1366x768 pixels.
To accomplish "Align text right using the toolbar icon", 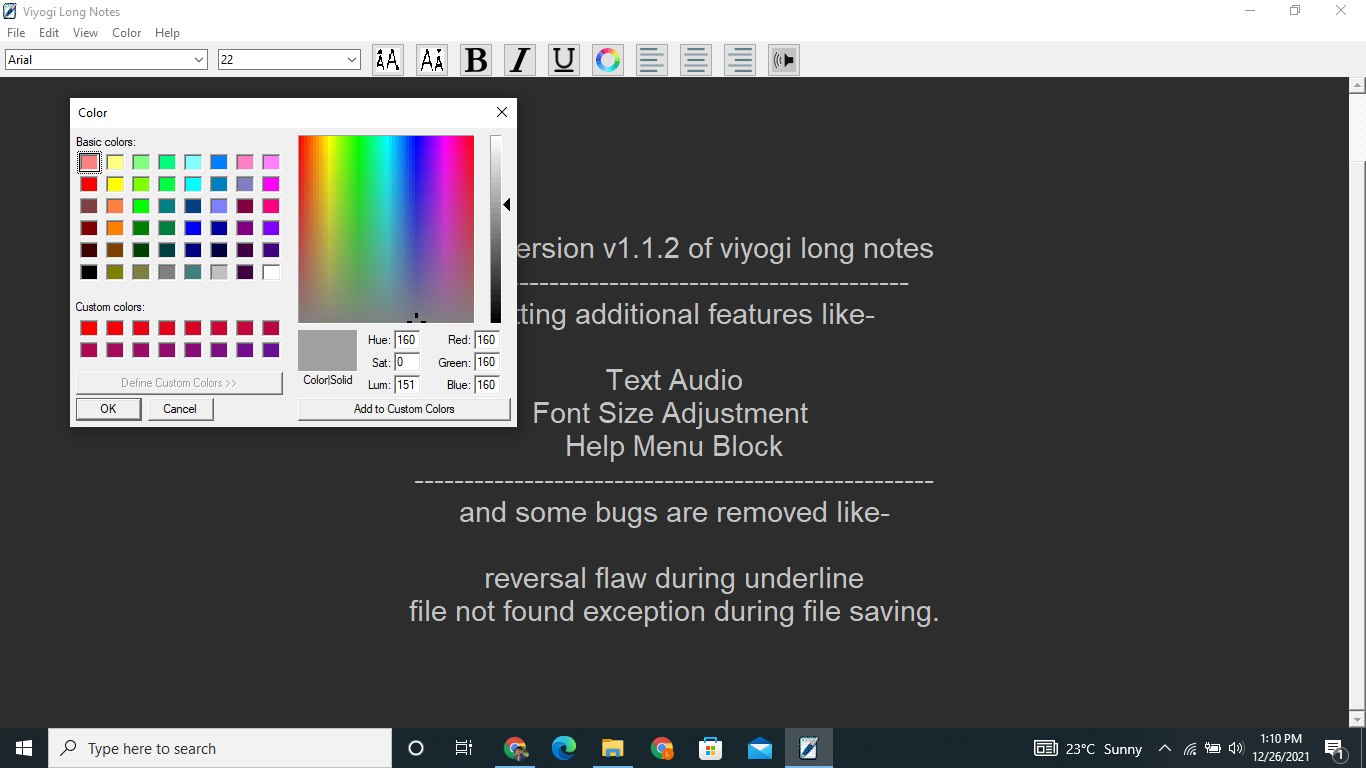I will pos(740,60).
